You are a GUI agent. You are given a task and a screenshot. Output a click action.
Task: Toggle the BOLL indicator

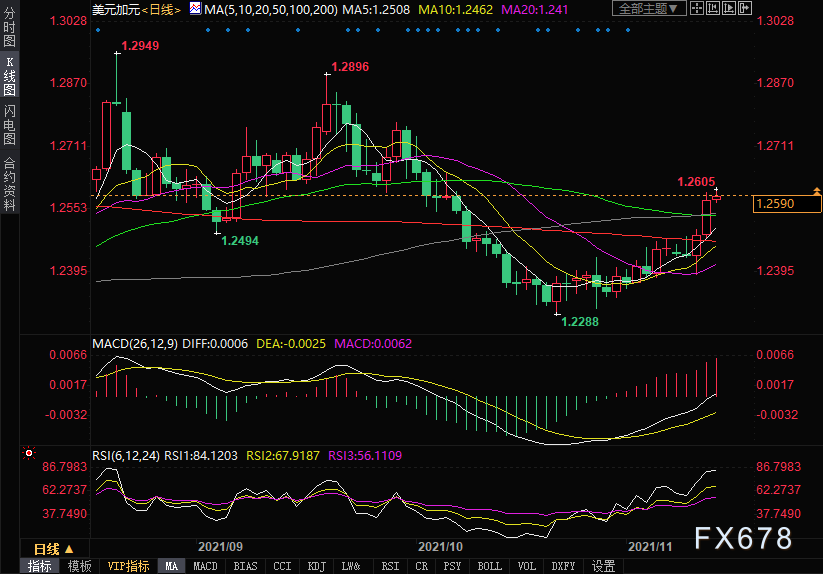click(489, 566)
